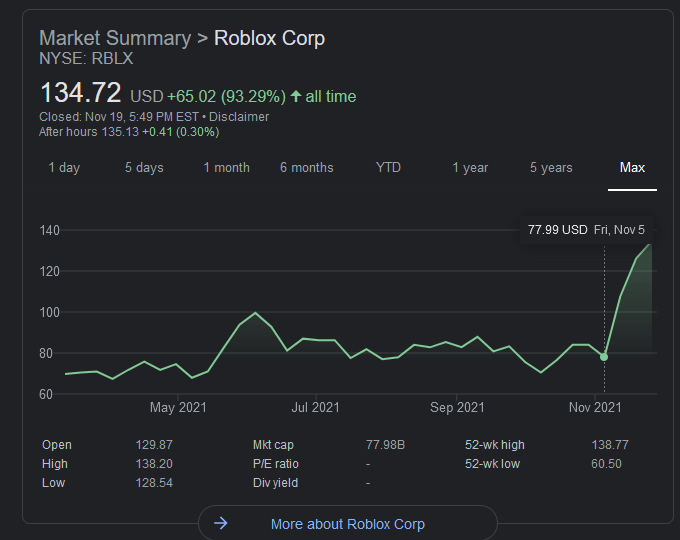Select the Max range tab
Screen dimensions: 680x540
[632, 167]
